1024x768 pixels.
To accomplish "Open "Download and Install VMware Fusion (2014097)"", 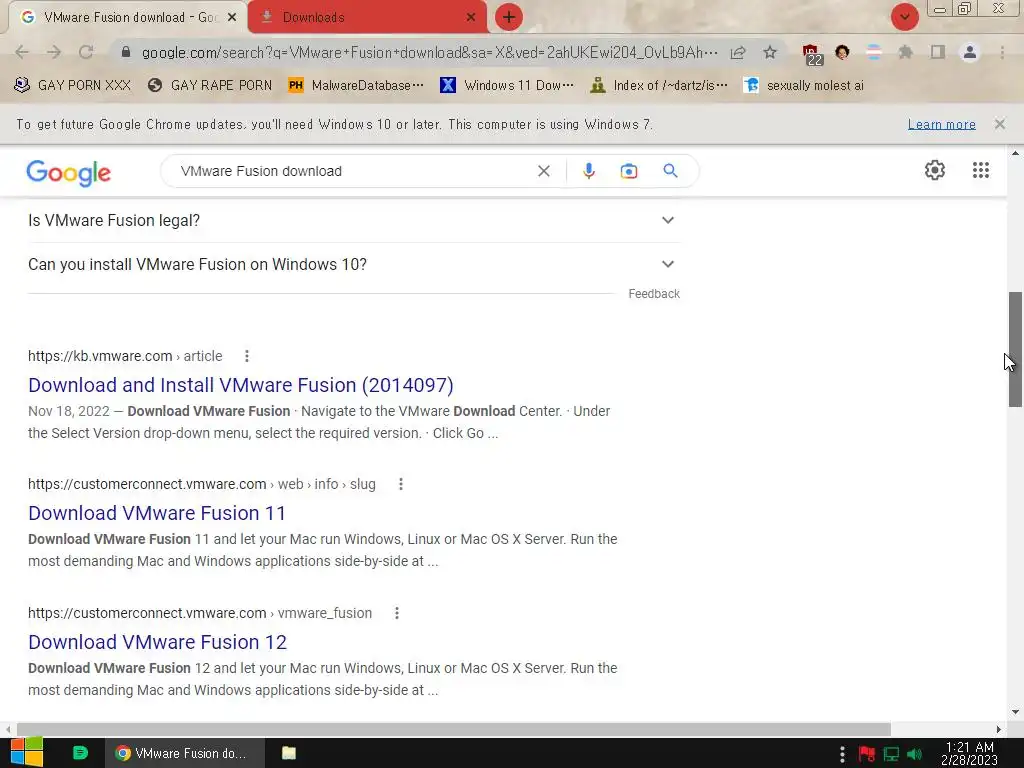I will point(241,385).
